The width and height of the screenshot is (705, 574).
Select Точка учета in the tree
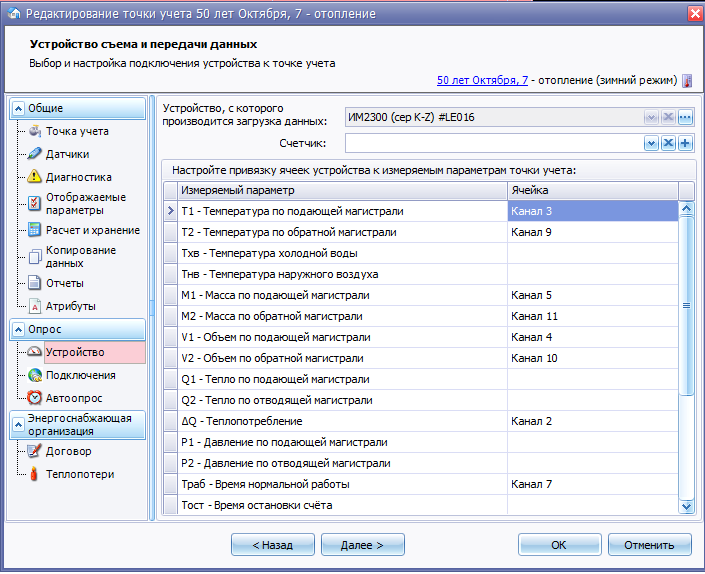[77, 131]
